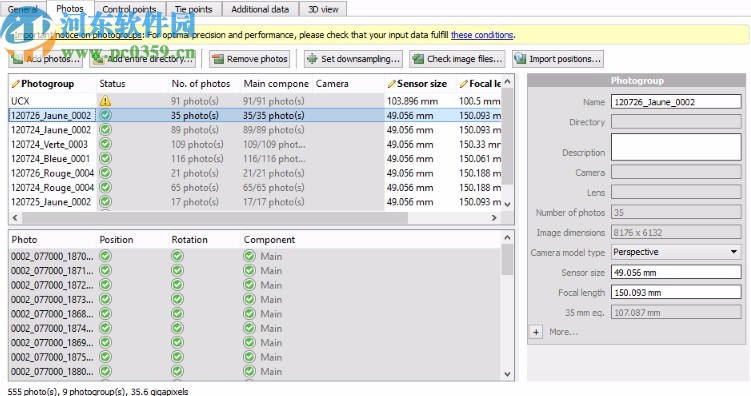Edit the Focal length field in panel
751x396 pixels.
pyautogui.click(x=676, y=292)
